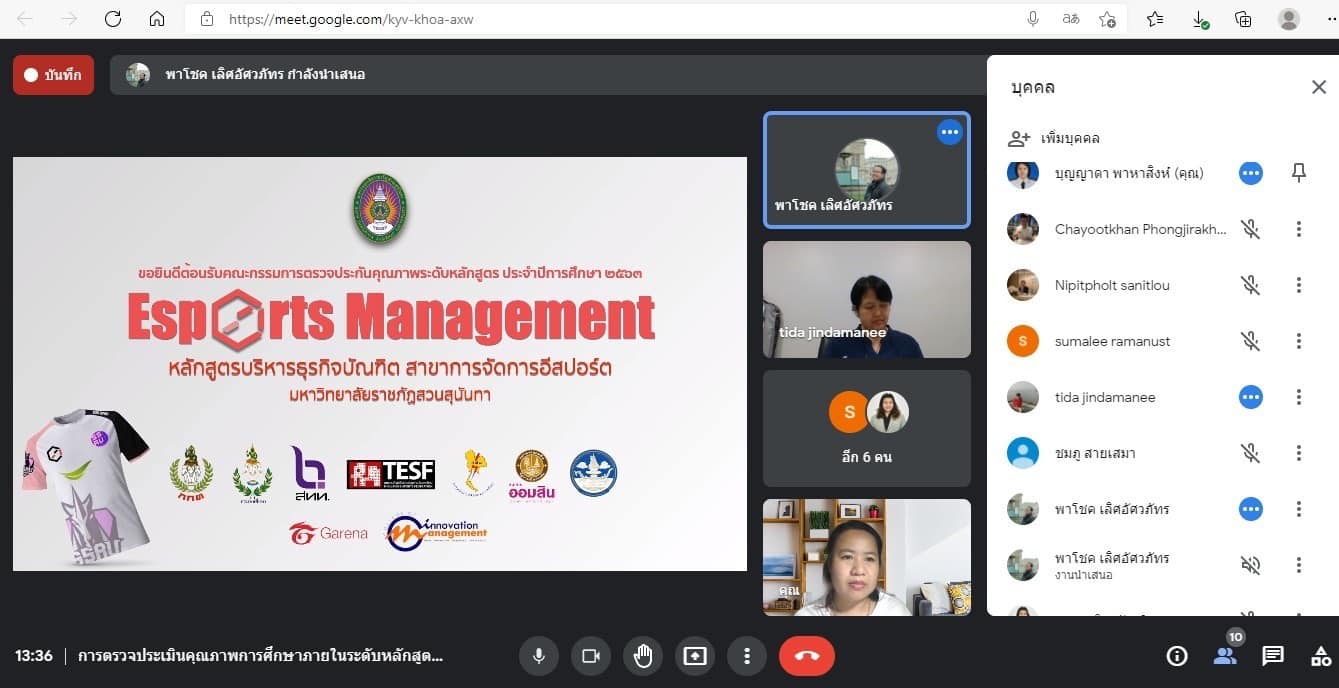Toggle the microphone button

tap(538, 656)
